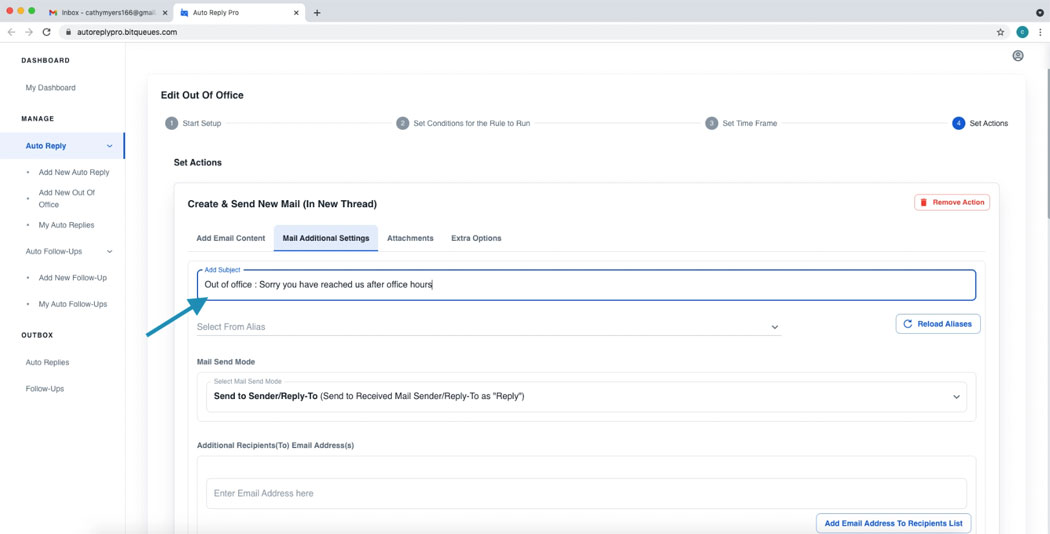Jump to step 1 Start Setup
The image size is (1050, 534).
coord(171,123)
